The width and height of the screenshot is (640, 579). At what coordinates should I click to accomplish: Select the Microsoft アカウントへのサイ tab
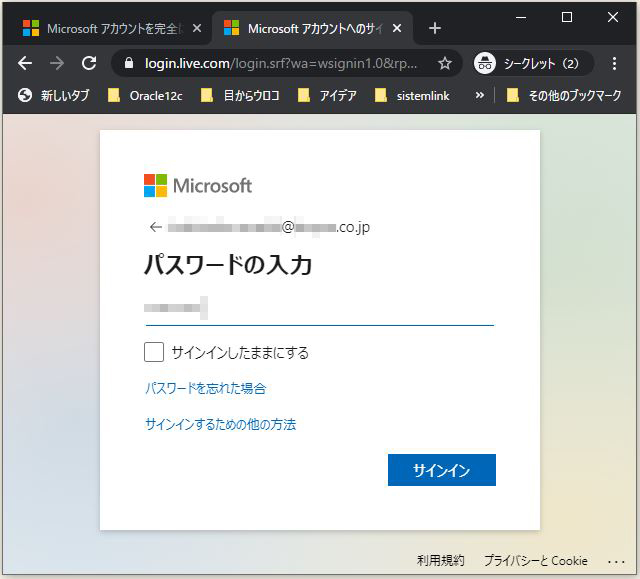[312, 28]
